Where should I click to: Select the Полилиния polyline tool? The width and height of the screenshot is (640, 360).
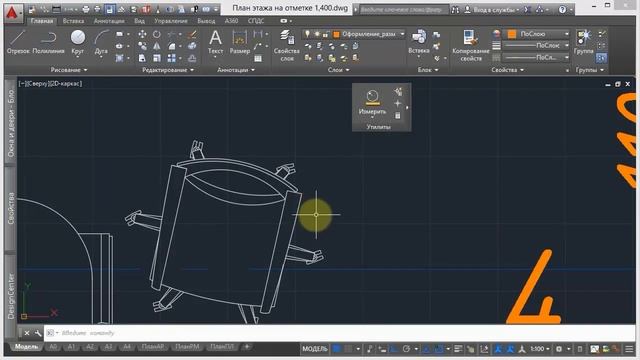click(x=48, y=42)
